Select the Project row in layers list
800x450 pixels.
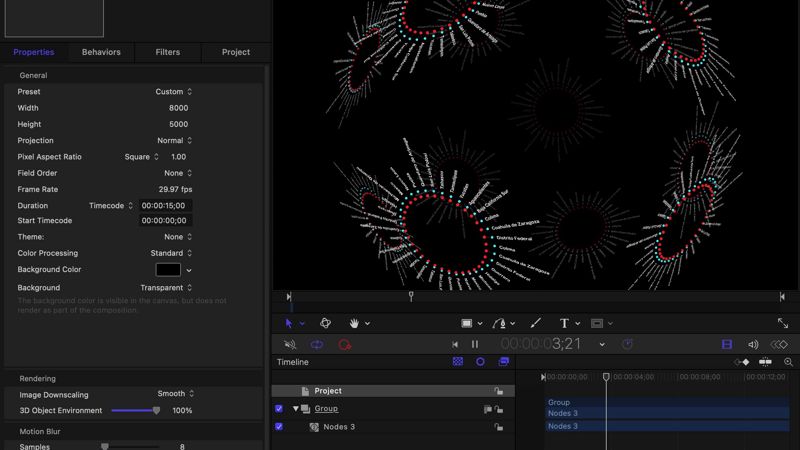point(393,391)
